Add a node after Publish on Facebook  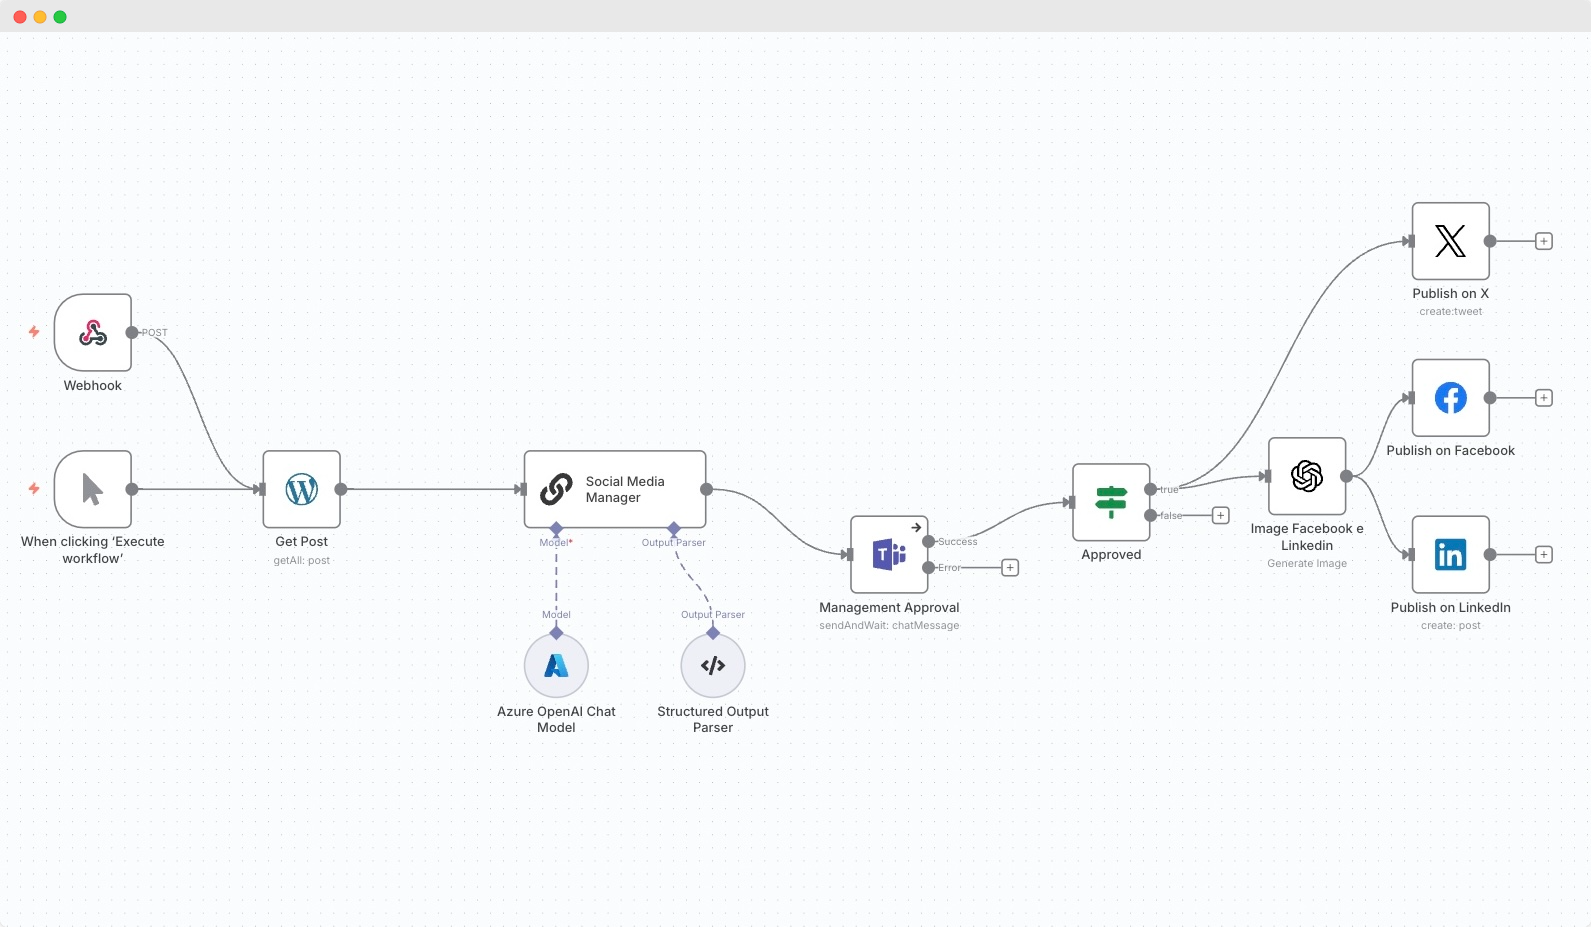(x=1544, y=398)
